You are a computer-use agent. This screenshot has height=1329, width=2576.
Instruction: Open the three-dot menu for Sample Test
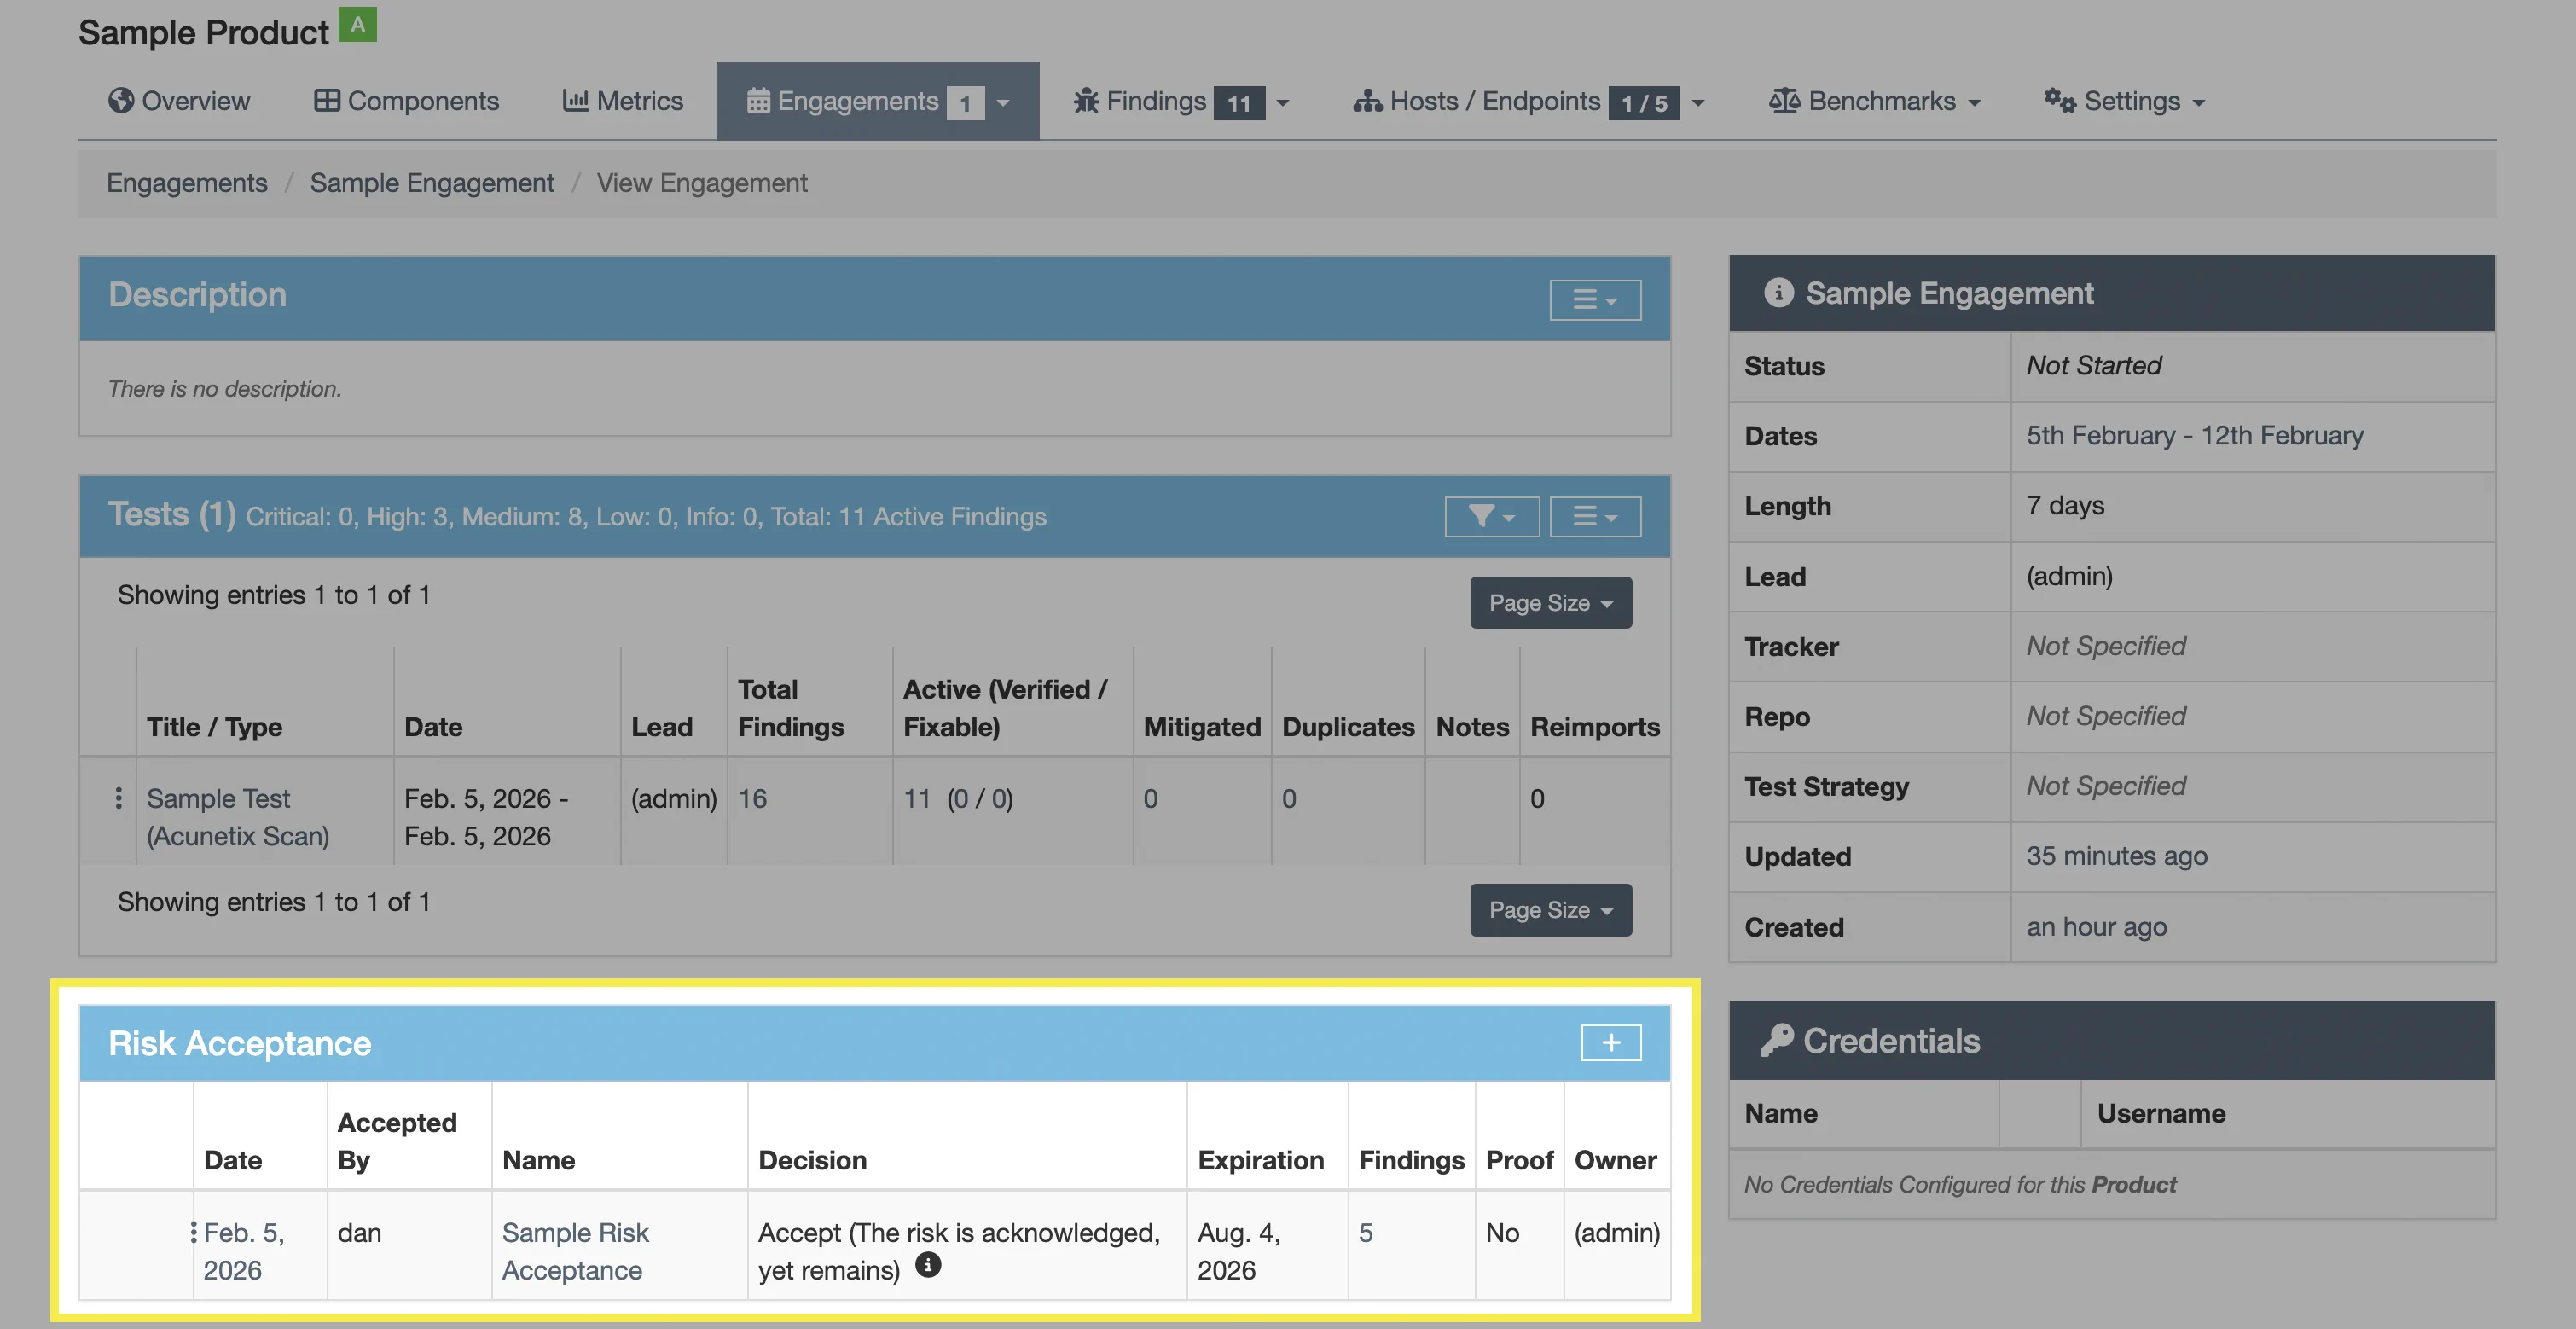[118, 798]
